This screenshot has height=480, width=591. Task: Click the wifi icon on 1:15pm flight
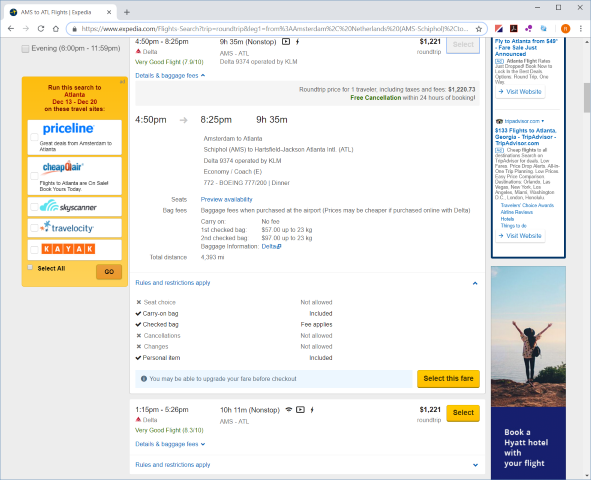[289, 410]
